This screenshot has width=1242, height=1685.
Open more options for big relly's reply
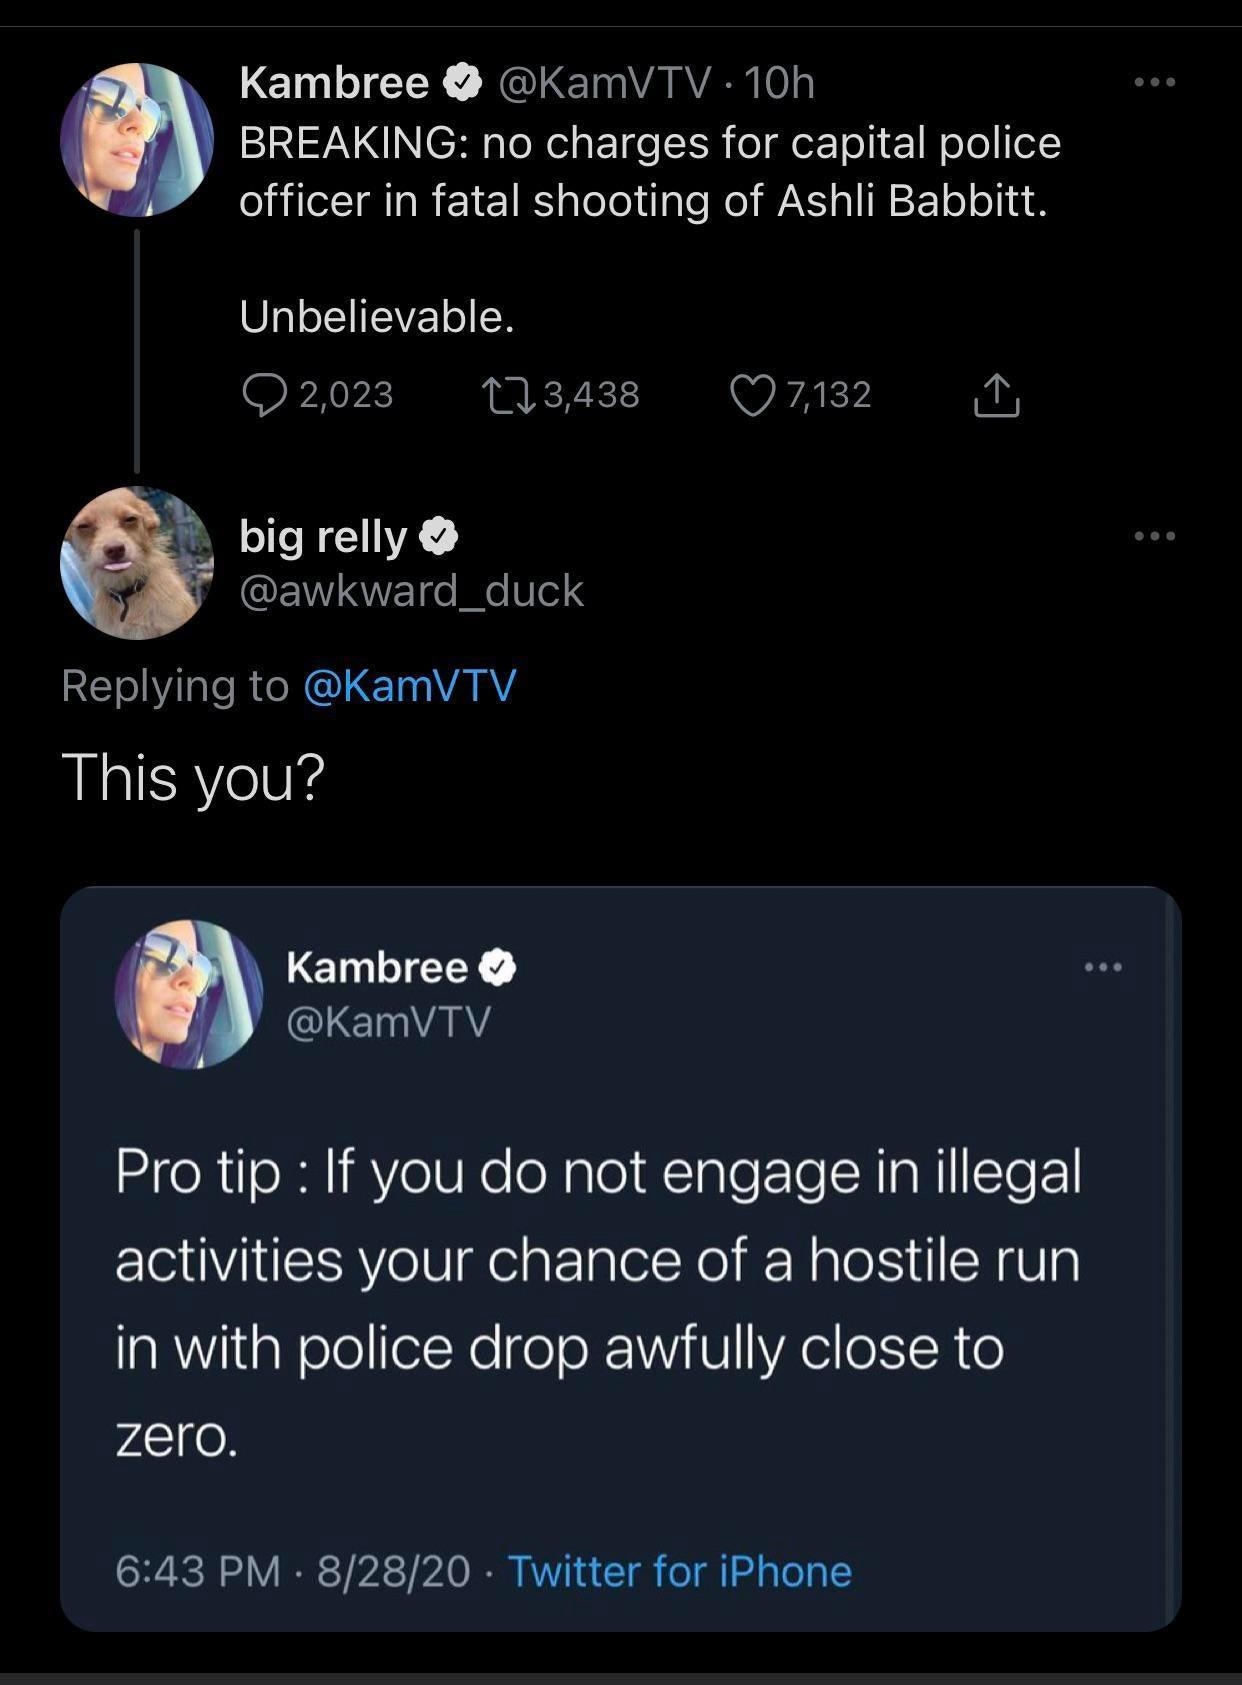click(x=1155, y=536)
